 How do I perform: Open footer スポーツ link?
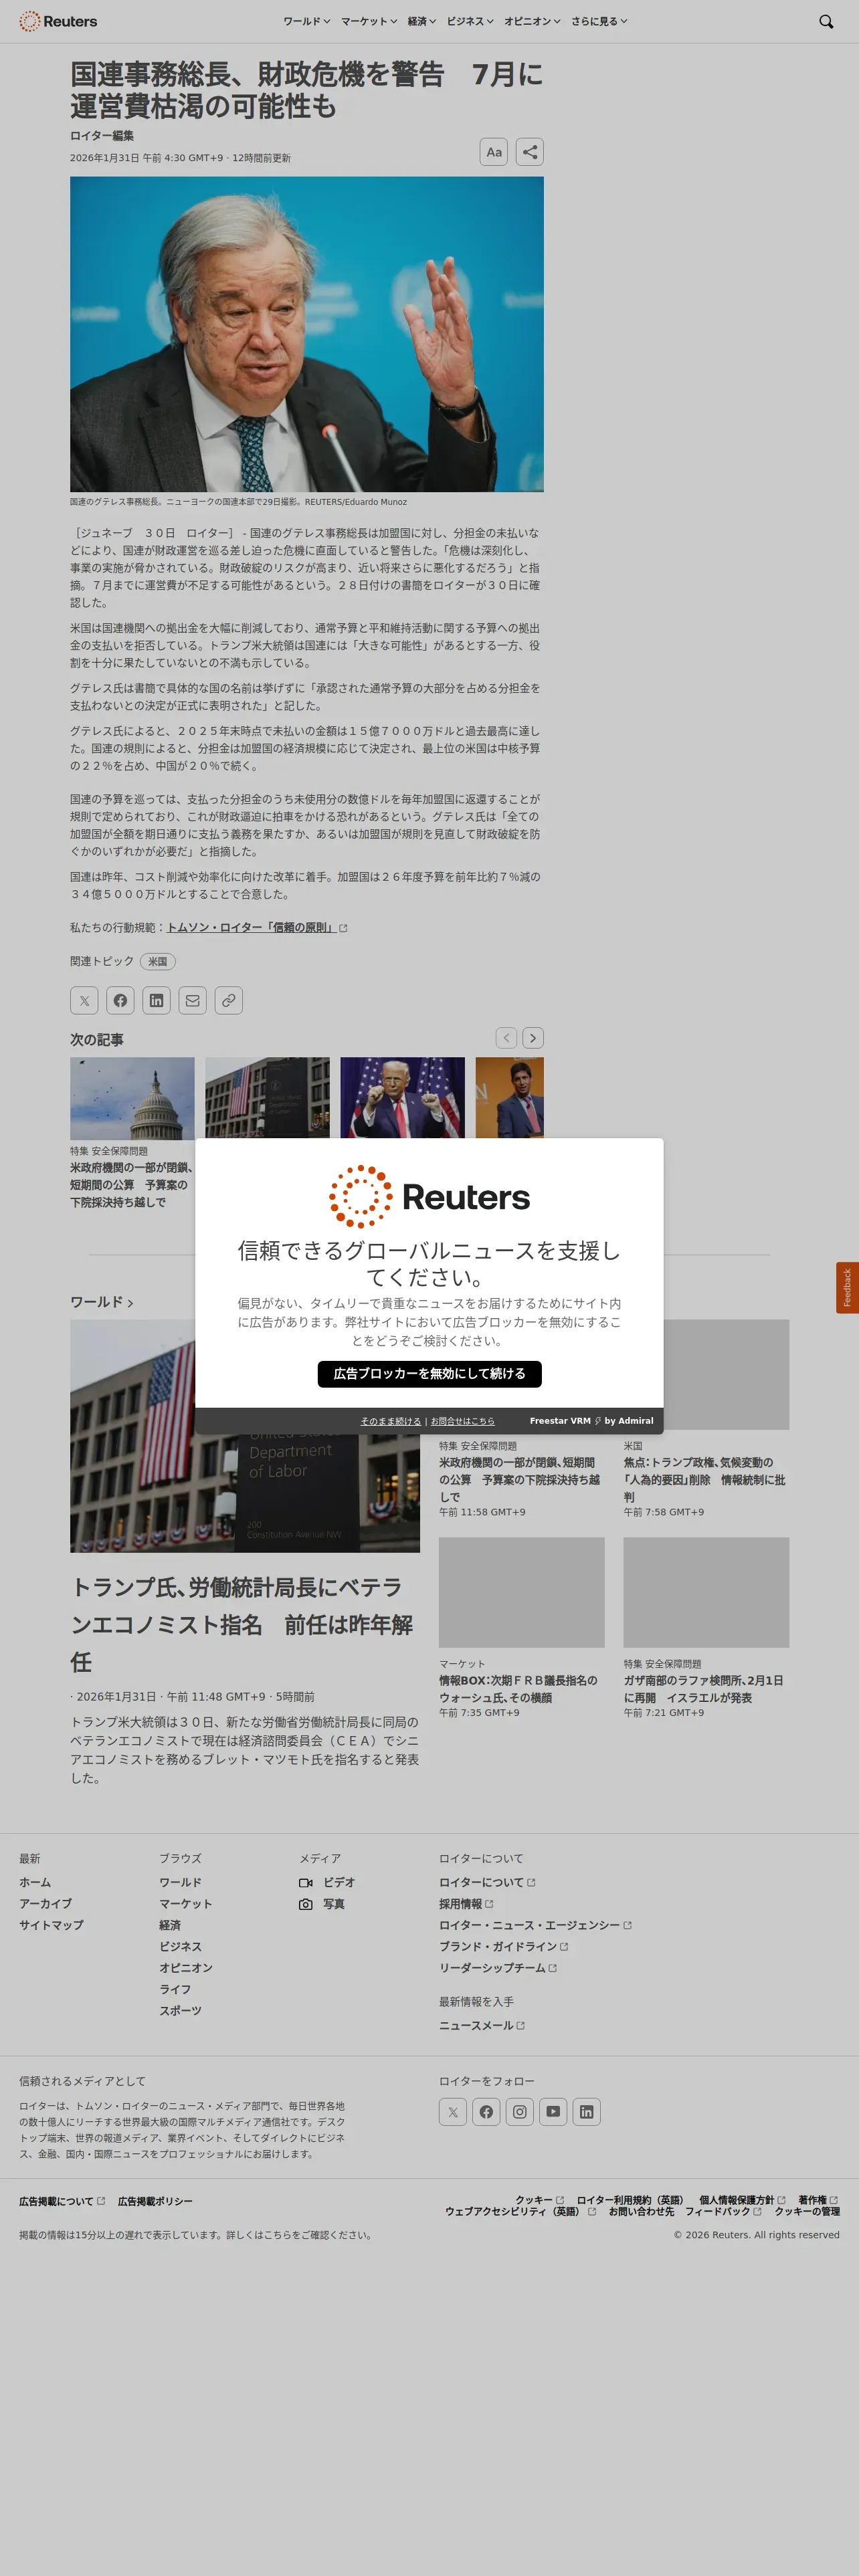click(x=181, y=2010)
